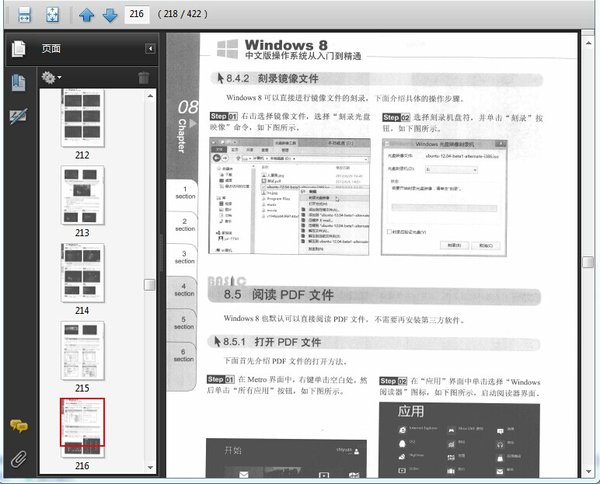The width and height of the screenshot is (600, 484).
Task: Click the fit-width page icon
Action: [x=24, y=15]
